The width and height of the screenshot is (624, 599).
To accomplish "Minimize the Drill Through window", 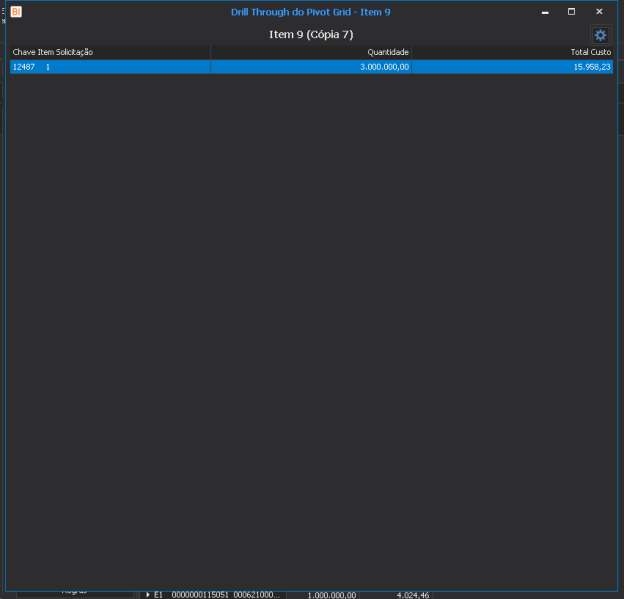I will pyautogui.click(x=545, y=12).
